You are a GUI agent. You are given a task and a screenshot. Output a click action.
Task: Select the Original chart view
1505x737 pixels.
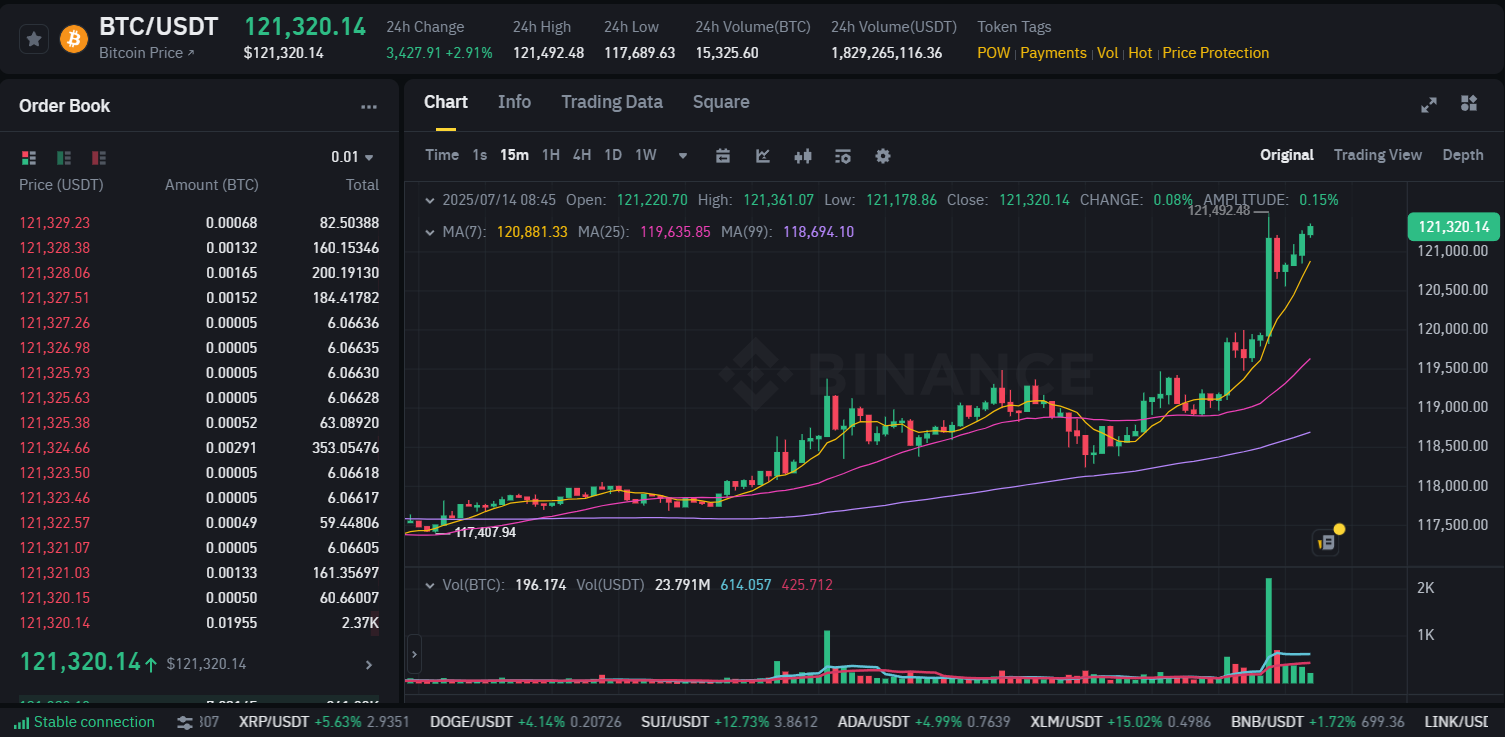click(1287, 155)
